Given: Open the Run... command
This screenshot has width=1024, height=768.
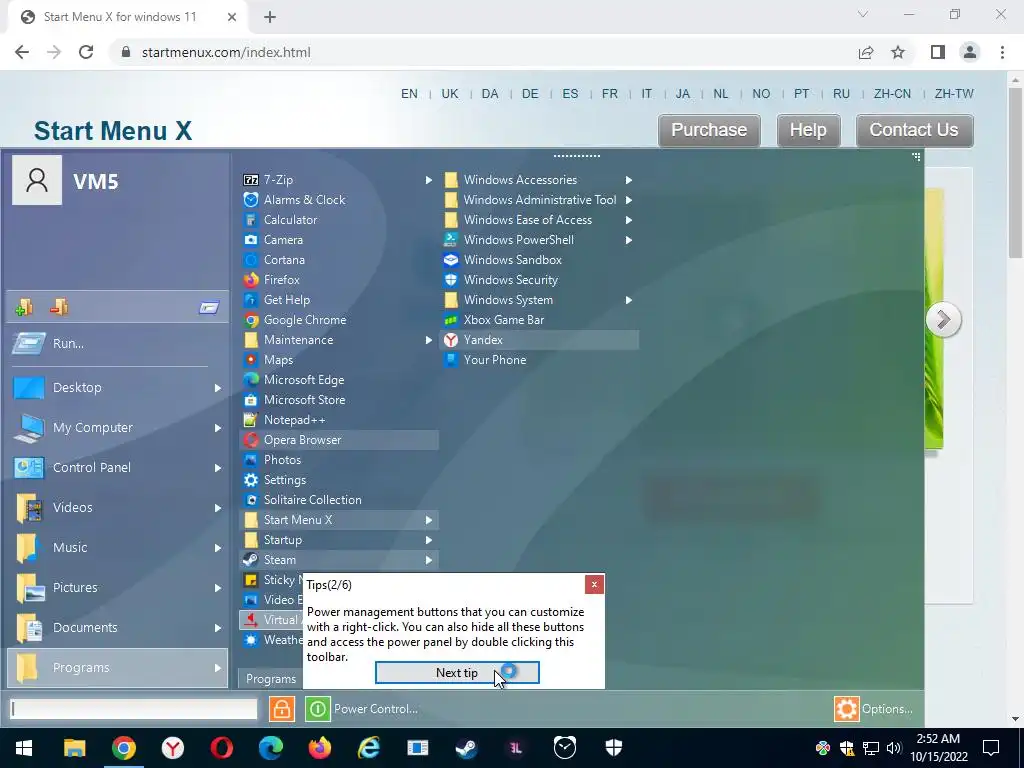Looking at the screenshot, I should 118,344.
